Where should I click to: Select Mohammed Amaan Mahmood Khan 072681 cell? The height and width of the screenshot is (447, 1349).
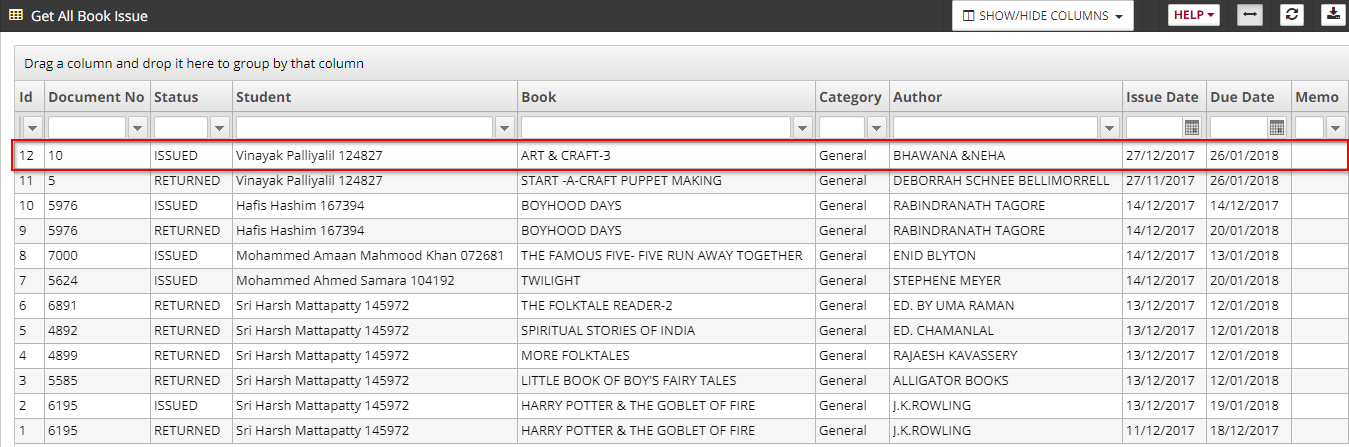click(375, 255)
